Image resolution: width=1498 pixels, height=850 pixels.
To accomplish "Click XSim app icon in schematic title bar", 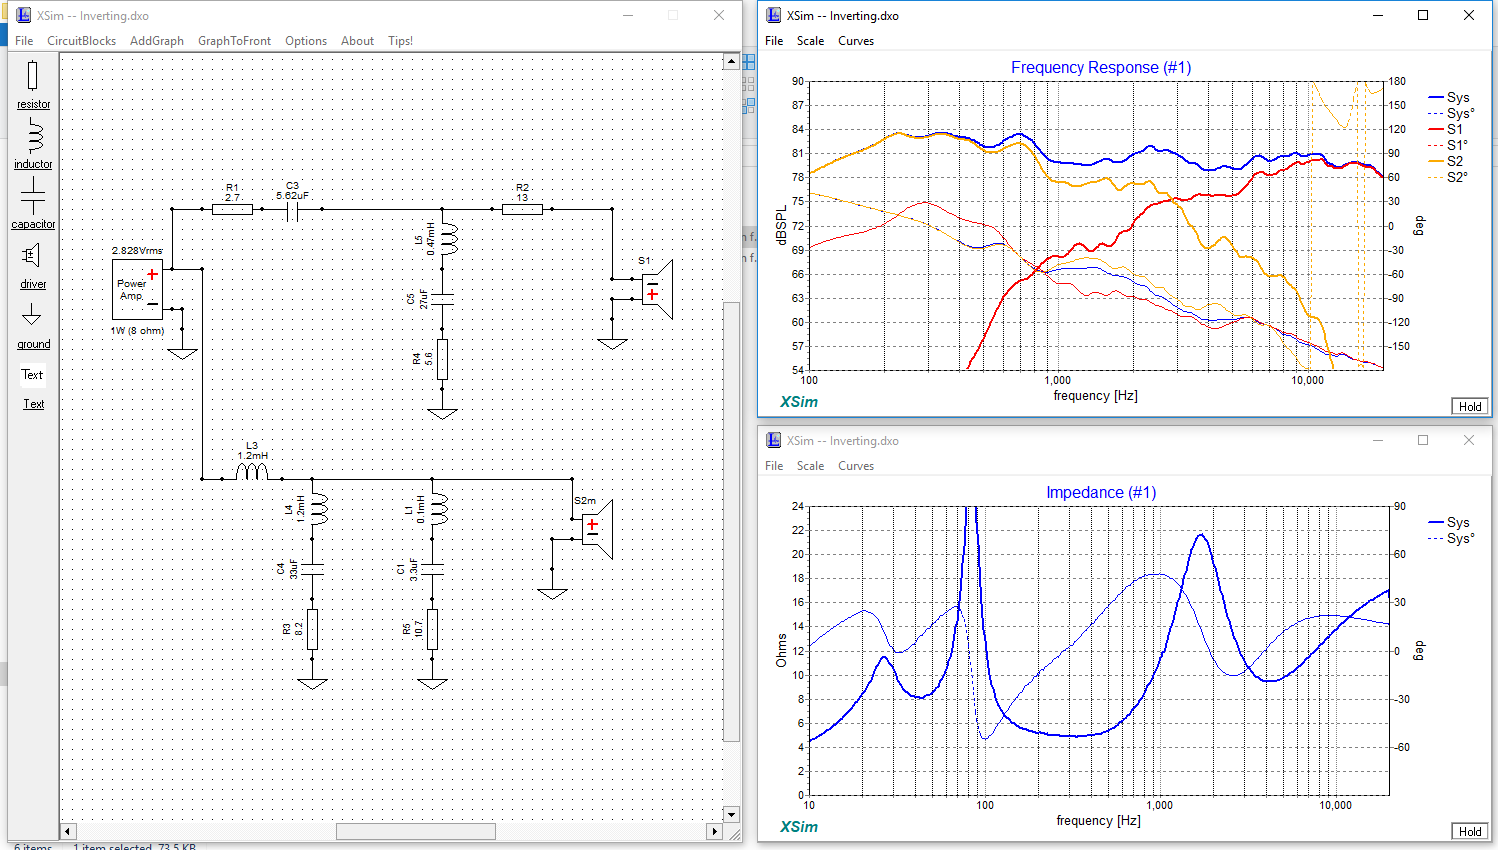I will (23, 15).
